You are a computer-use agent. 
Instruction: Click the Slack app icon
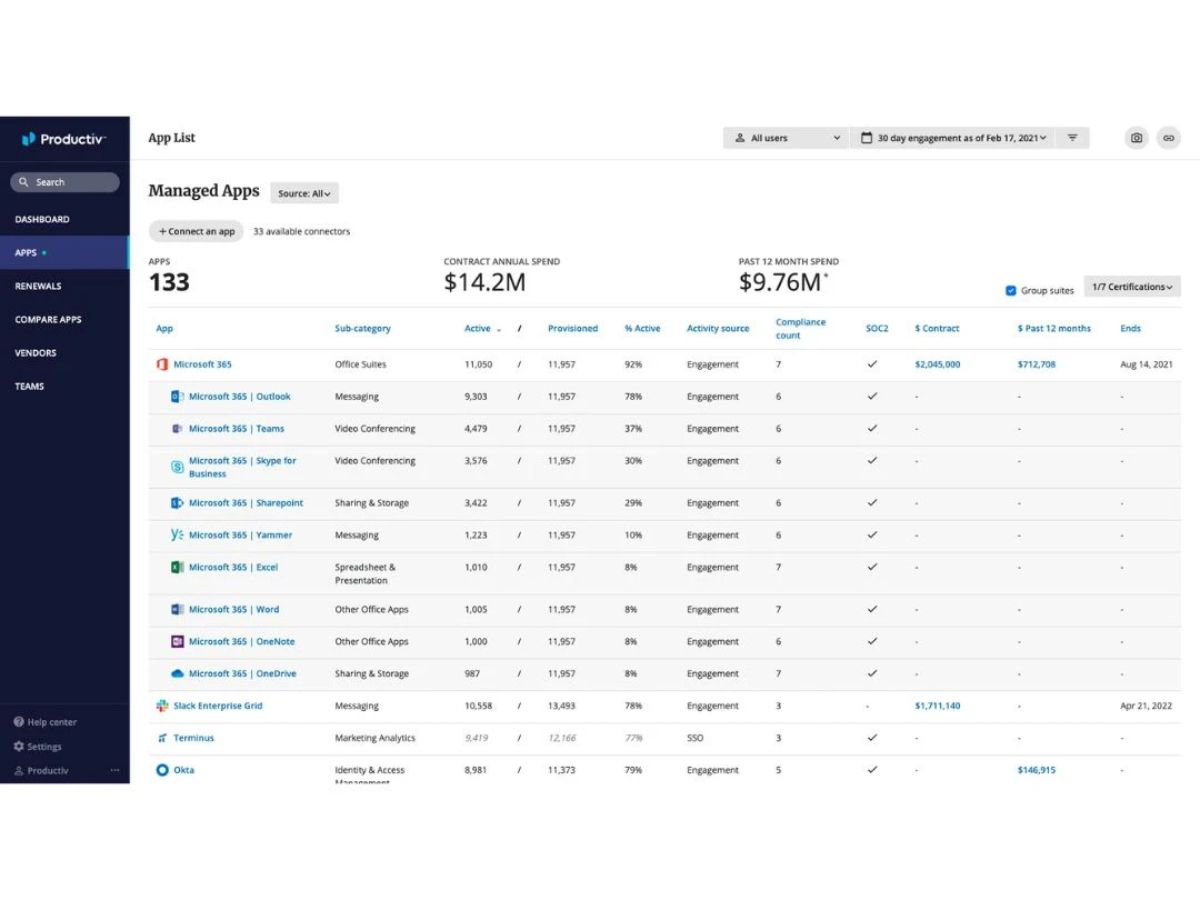point(162,706)
